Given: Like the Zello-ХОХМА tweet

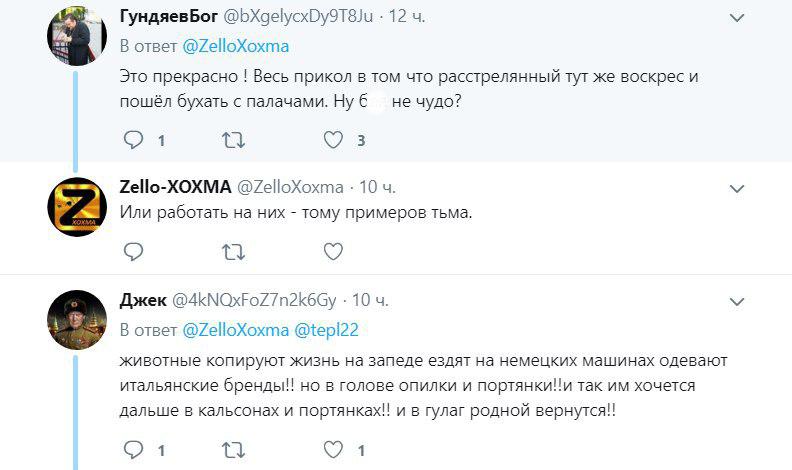Looking at the screenshot, I should pyautogui.click(x=334, y=251).
